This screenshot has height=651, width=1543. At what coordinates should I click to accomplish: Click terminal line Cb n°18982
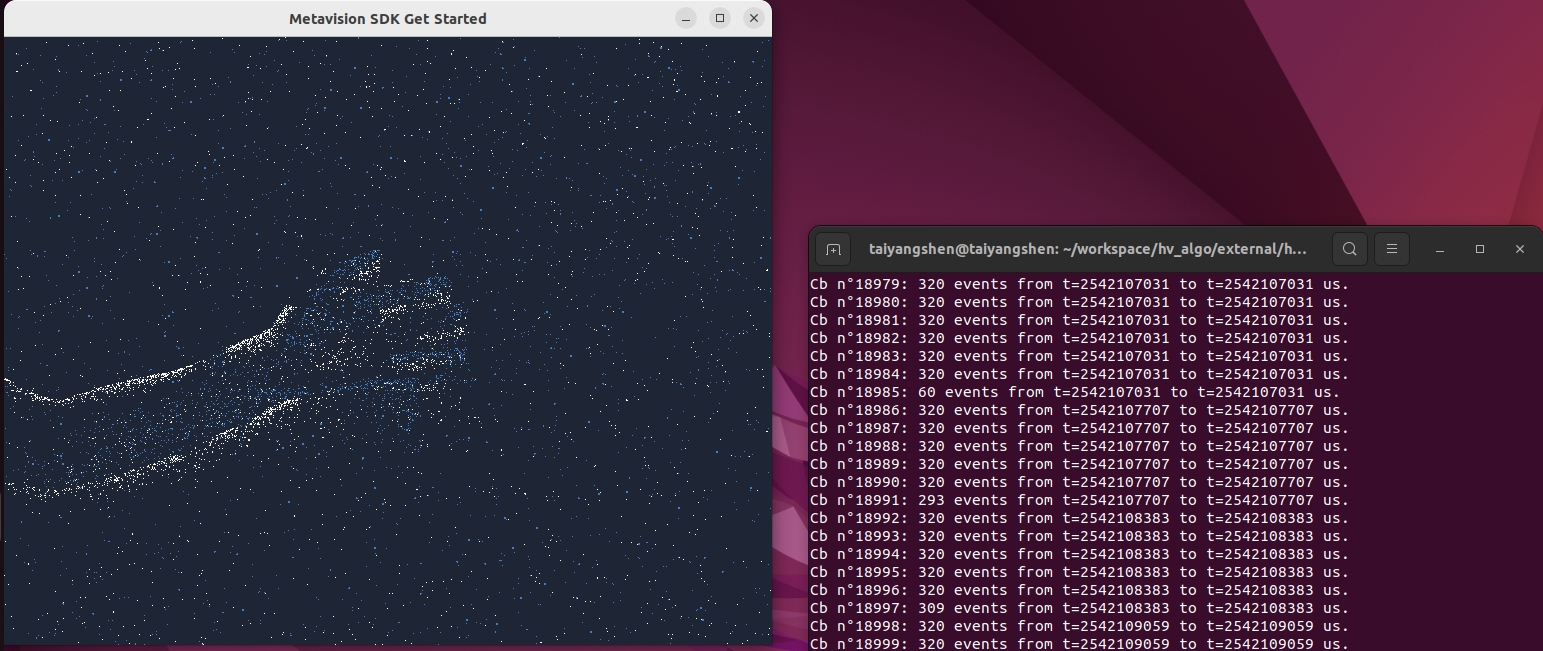[1079, 338]
